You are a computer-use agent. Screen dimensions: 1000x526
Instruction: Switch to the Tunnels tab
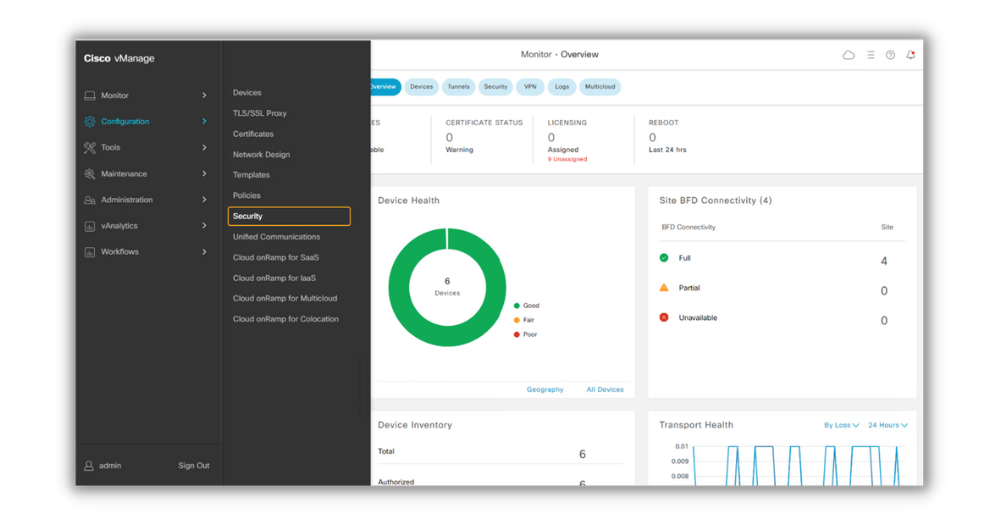point(459,87)
